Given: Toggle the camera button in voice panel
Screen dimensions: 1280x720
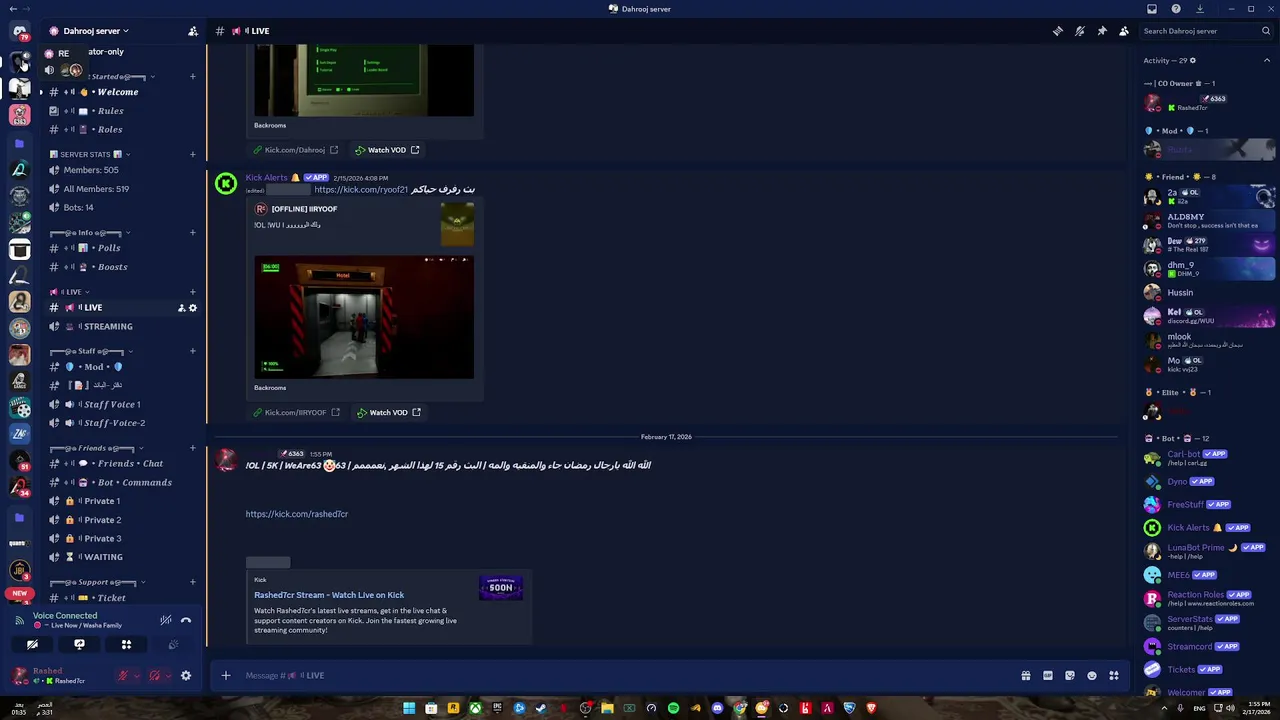Looking at the screenshot, I should [32, 645].
